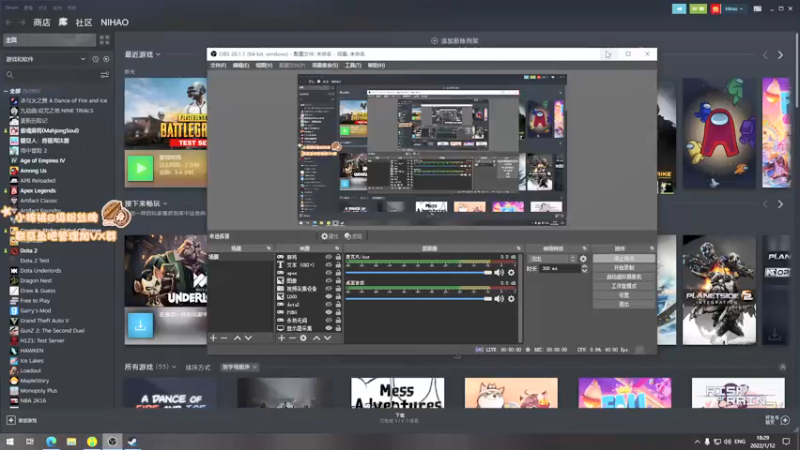Toggle visibility of 文本 (GDI+) source
The width and height of the screenshot is (800, 450).
(329, 265)
